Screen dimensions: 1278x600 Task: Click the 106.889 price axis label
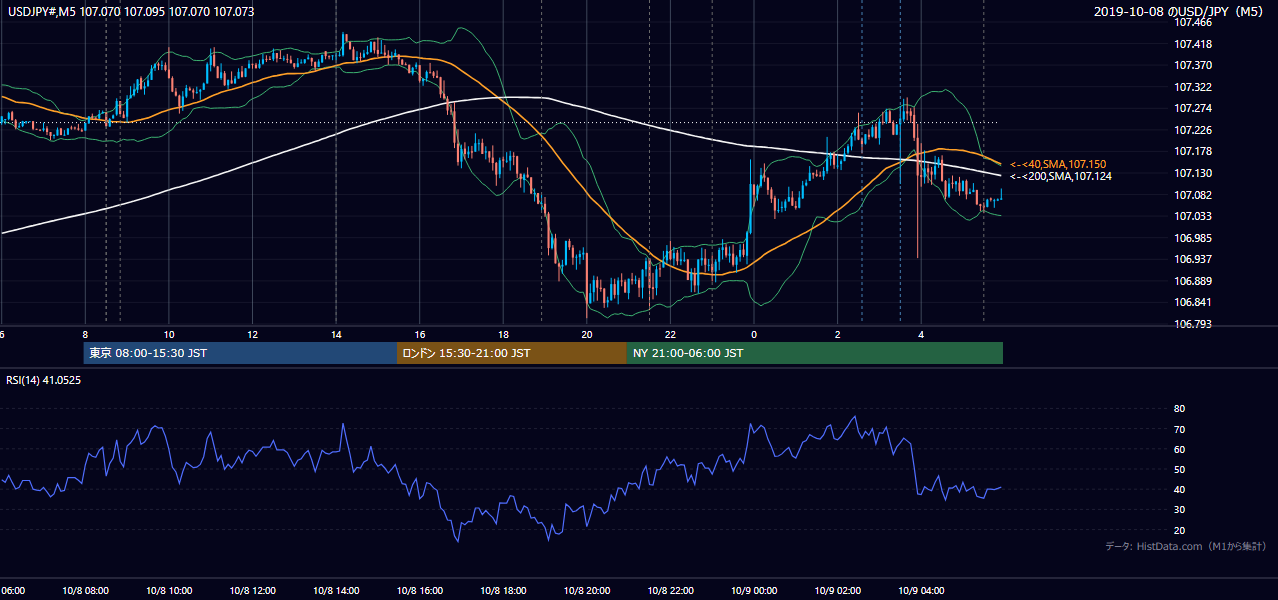pos(1192,281)
